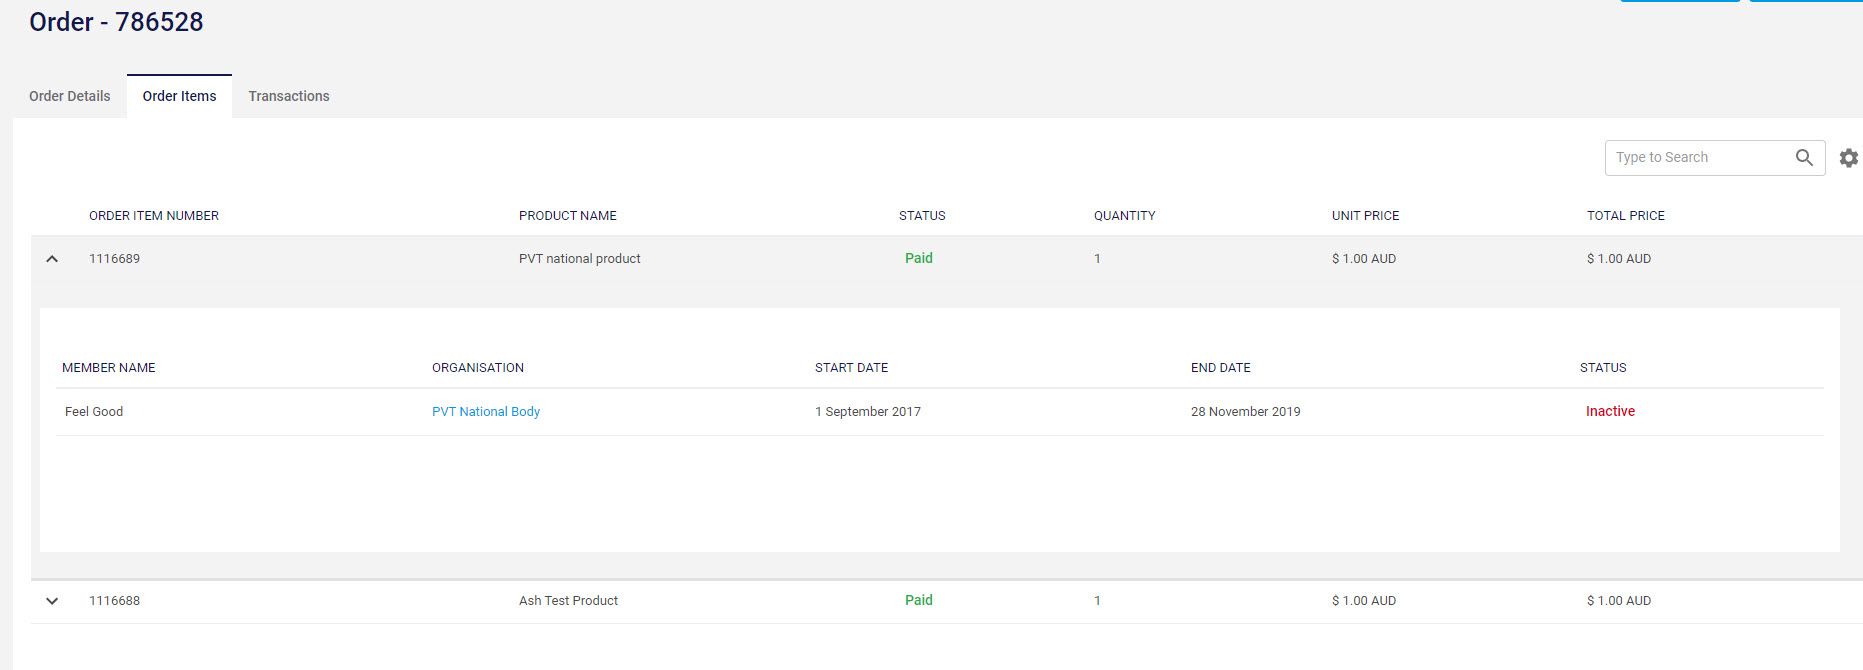This screenshot has height=670, width=1863.
Task: Click quantity value for Ash Test Product
Action: (x=1097, y=601)
